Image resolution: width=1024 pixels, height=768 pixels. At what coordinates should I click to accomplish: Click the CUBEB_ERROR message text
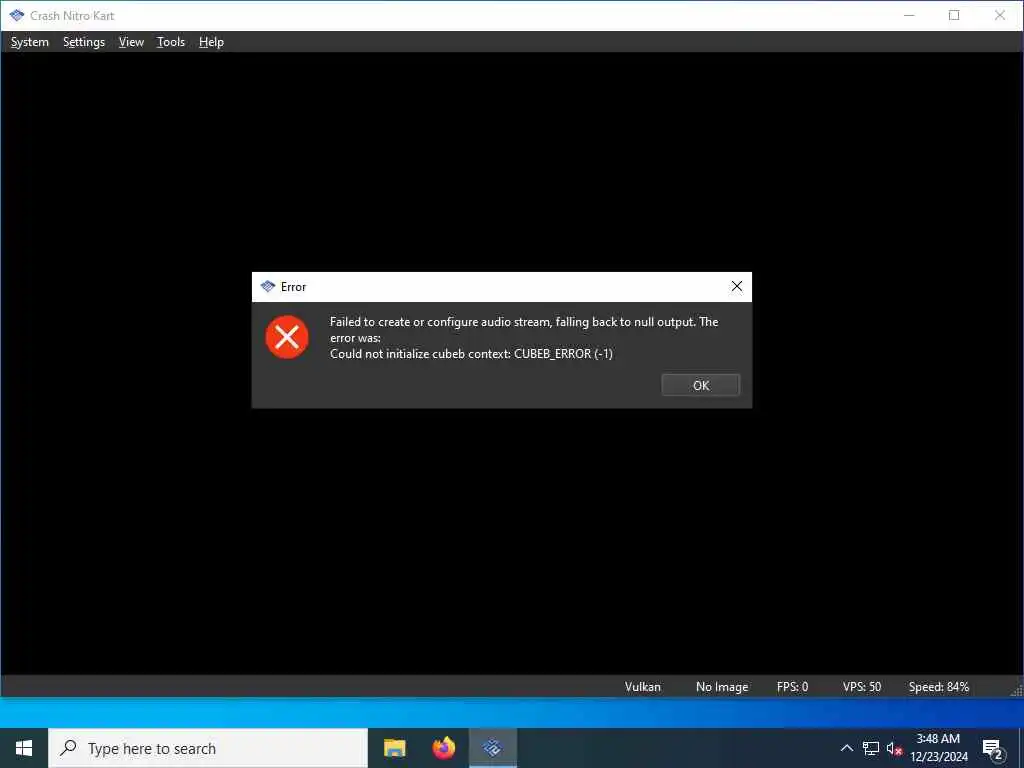[x=471, y=353]
